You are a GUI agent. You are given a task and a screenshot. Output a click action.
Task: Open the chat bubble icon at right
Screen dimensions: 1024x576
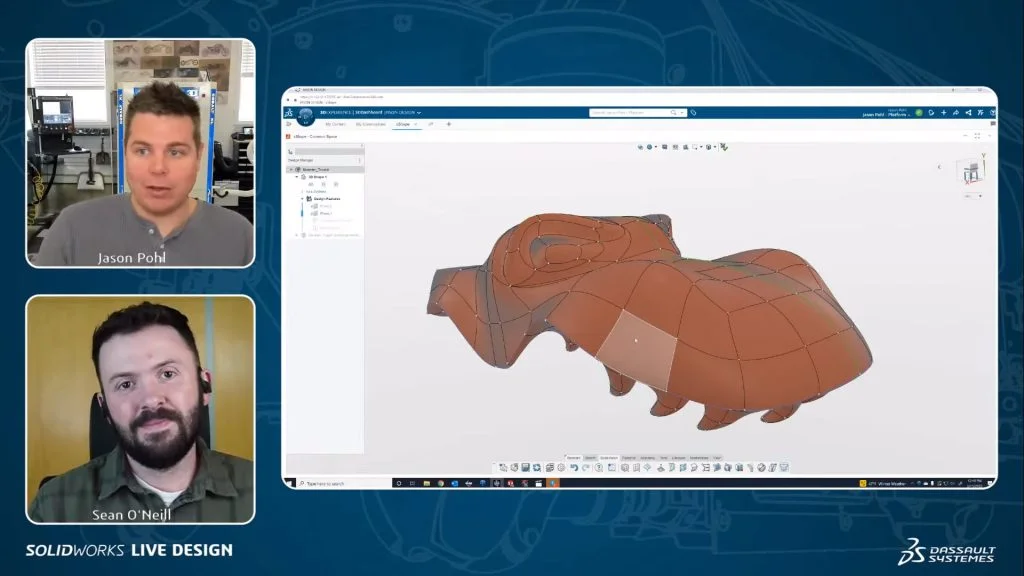(x=993, y=123)
